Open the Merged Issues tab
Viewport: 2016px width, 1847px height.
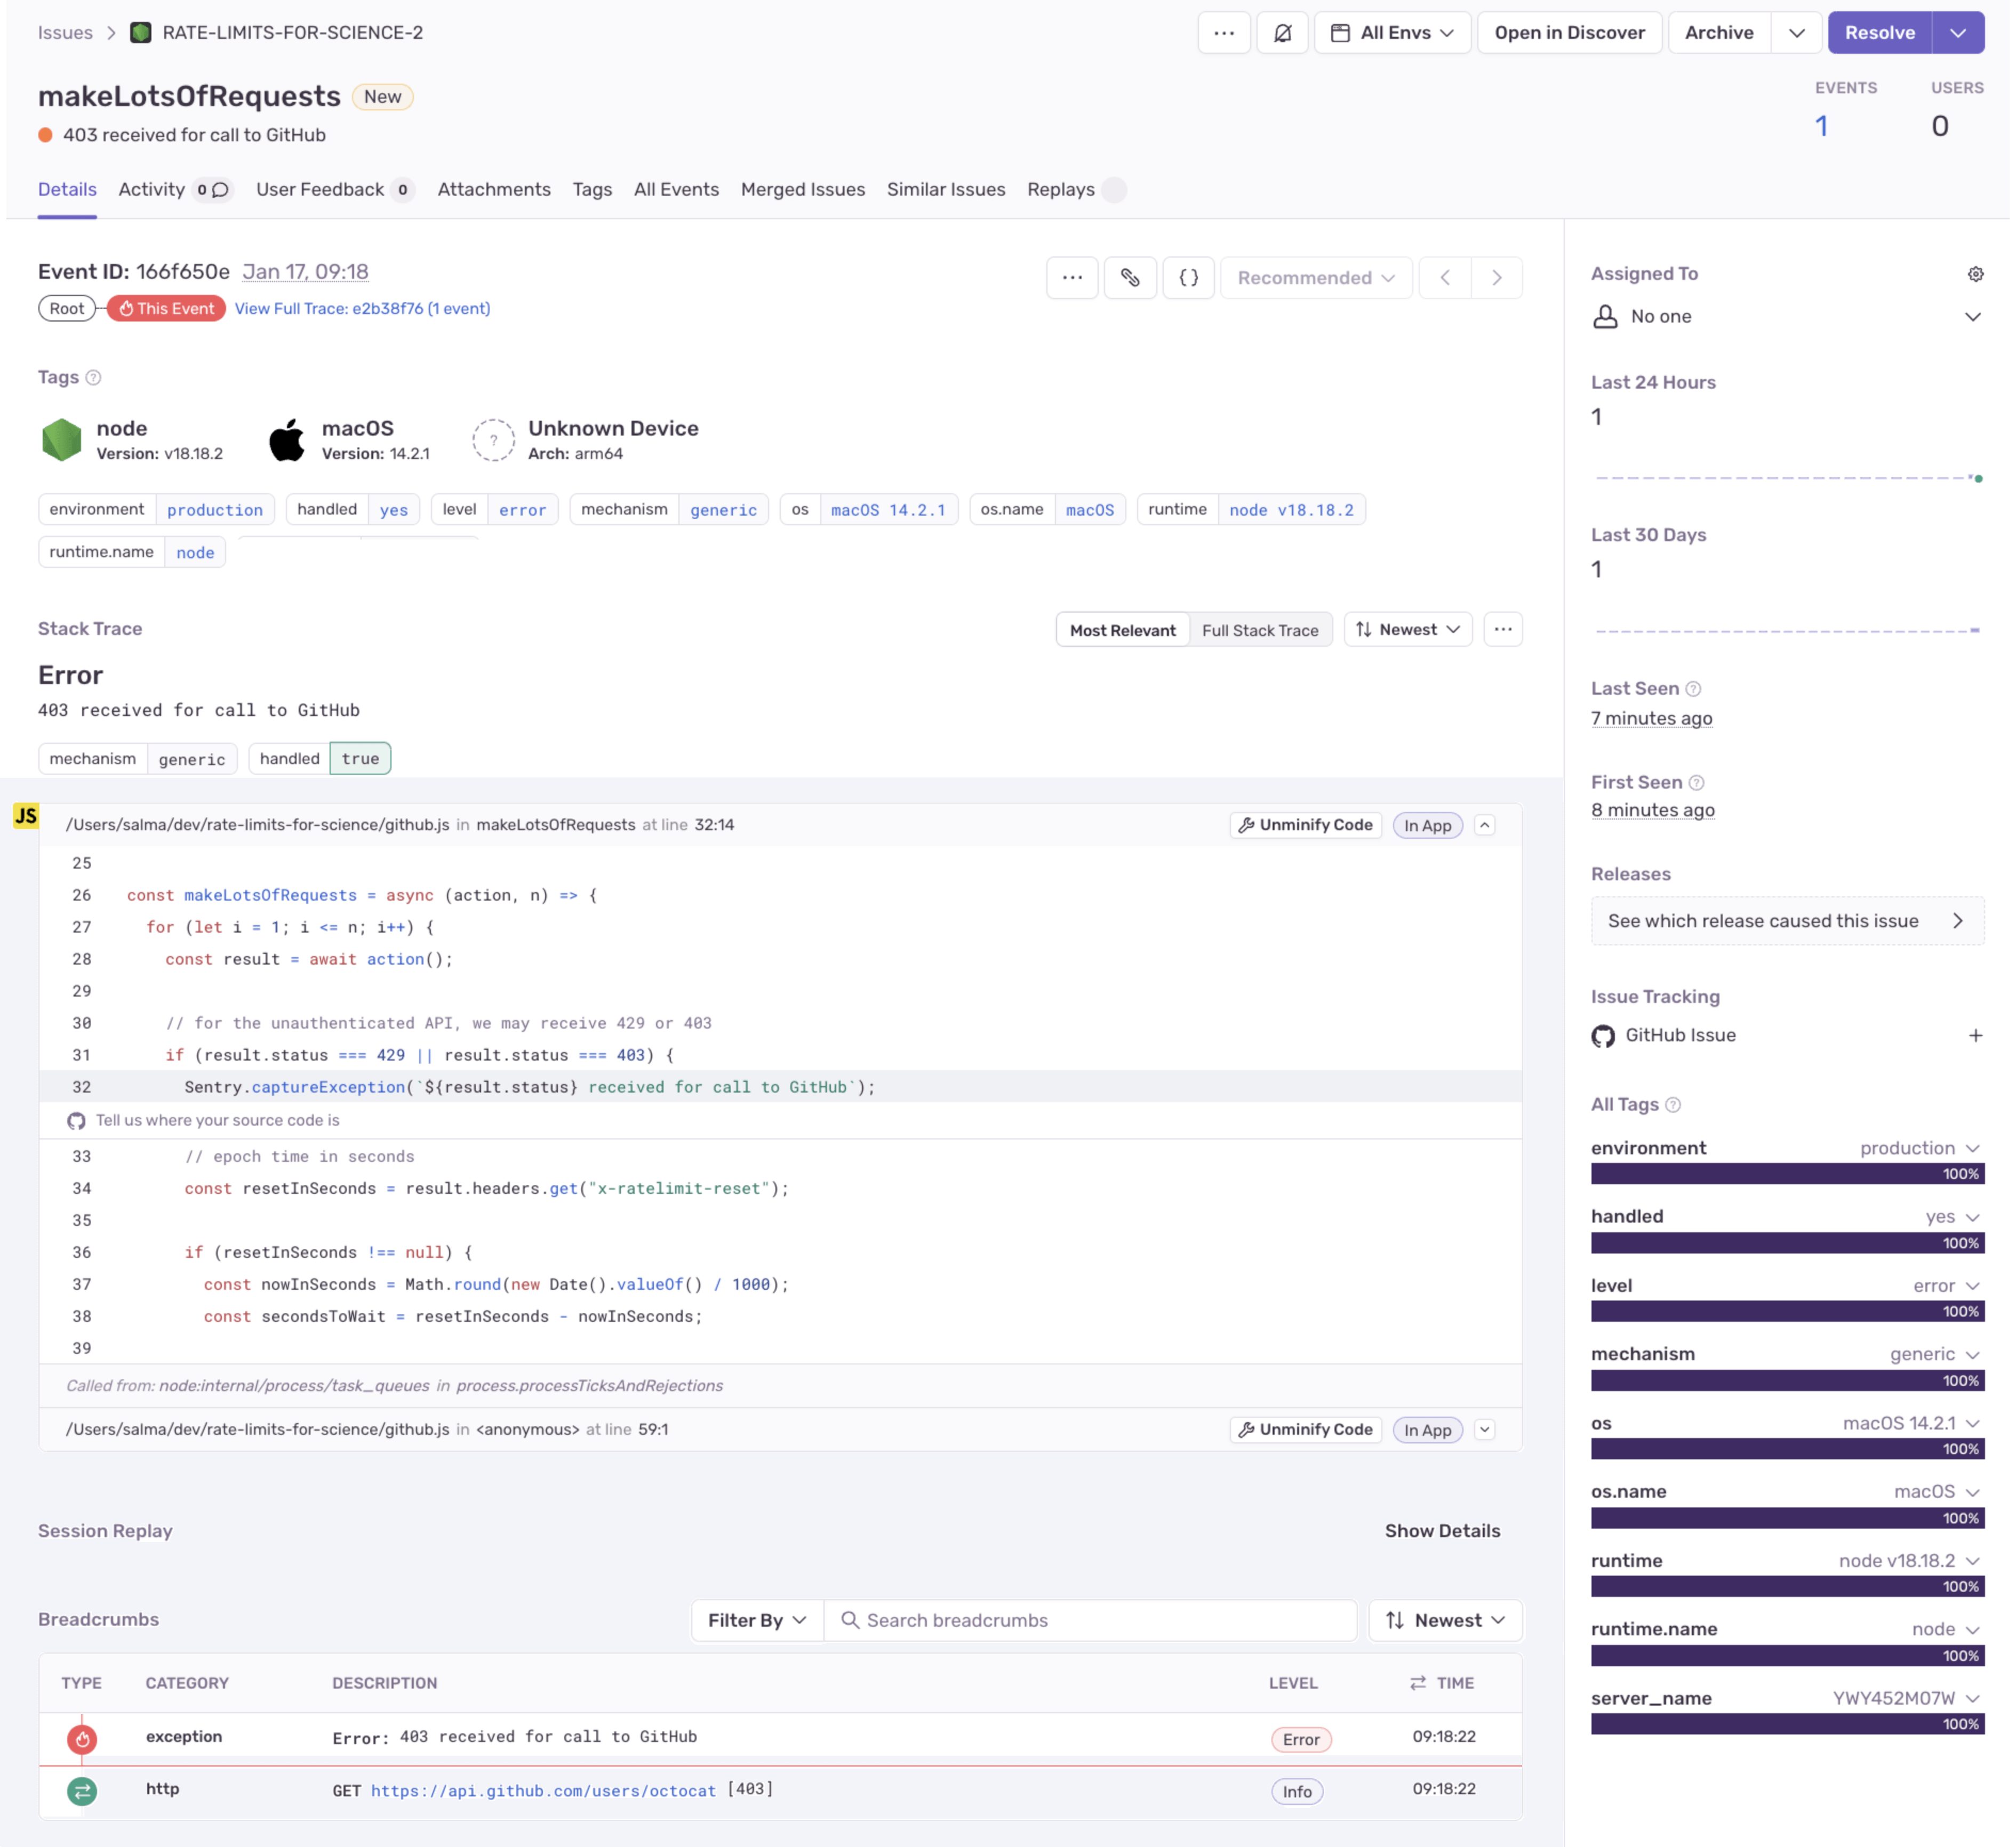(802, 190)
